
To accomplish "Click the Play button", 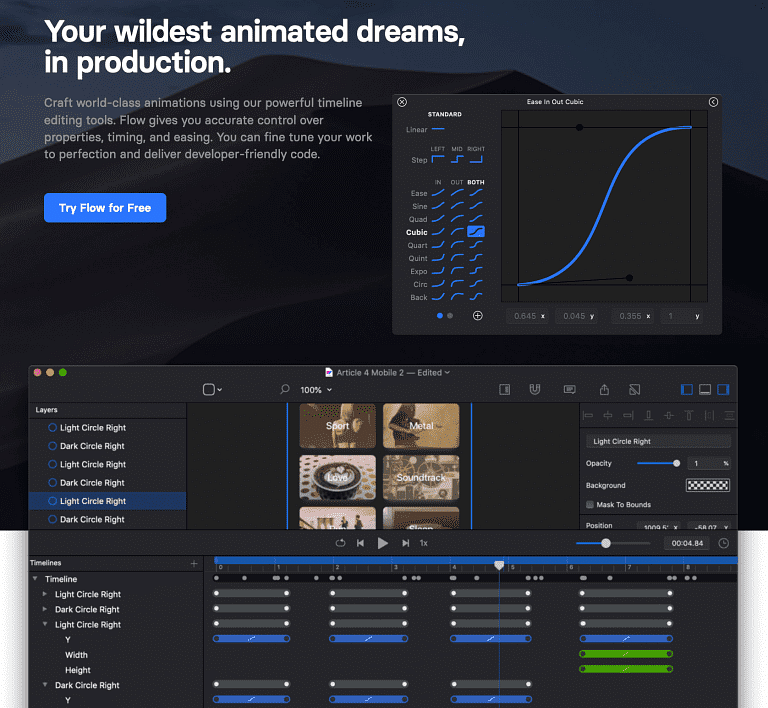I will (x=383, y=543).
